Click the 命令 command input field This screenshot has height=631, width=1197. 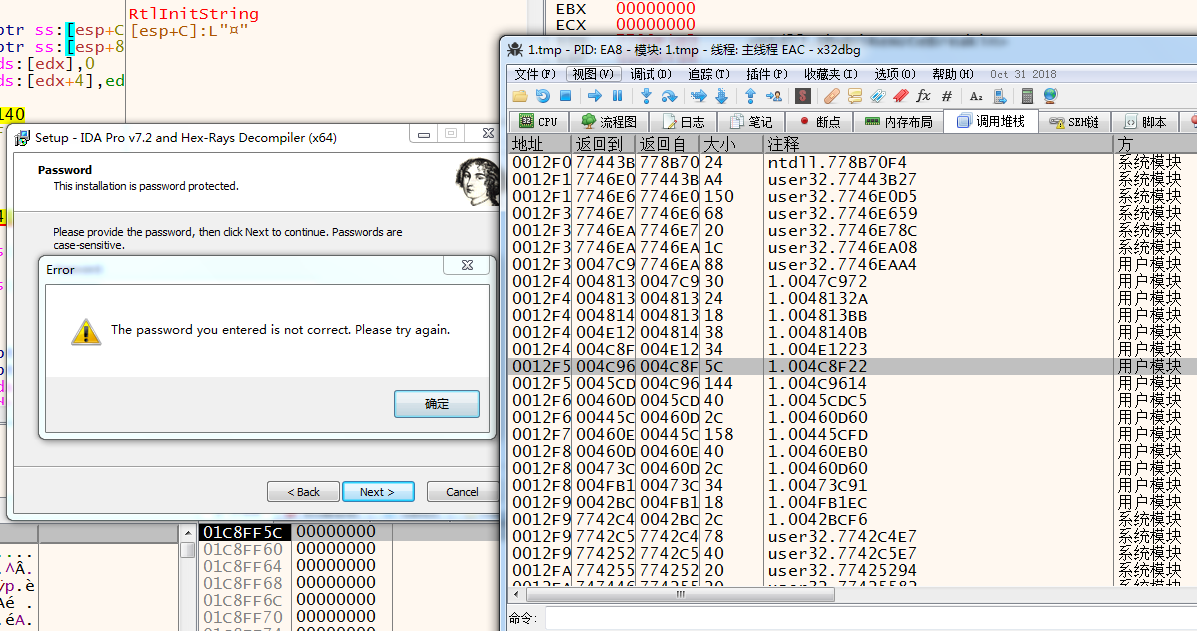tap(870, 618)
